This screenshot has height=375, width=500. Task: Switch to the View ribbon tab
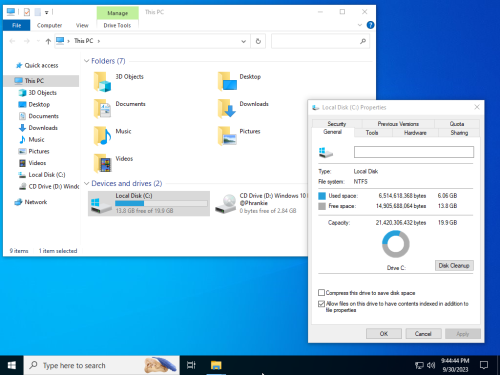click(82, 25)
